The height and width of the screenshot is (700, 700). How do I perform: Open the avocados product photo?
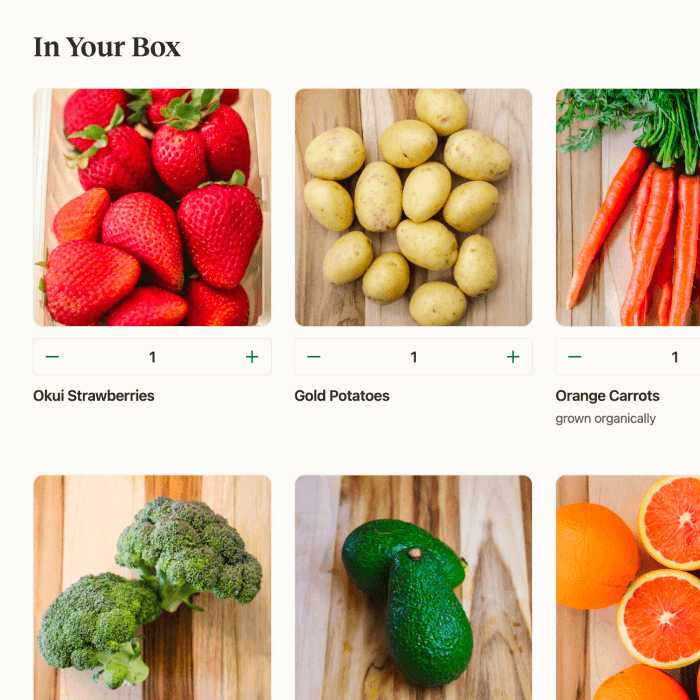pos(413,588)
